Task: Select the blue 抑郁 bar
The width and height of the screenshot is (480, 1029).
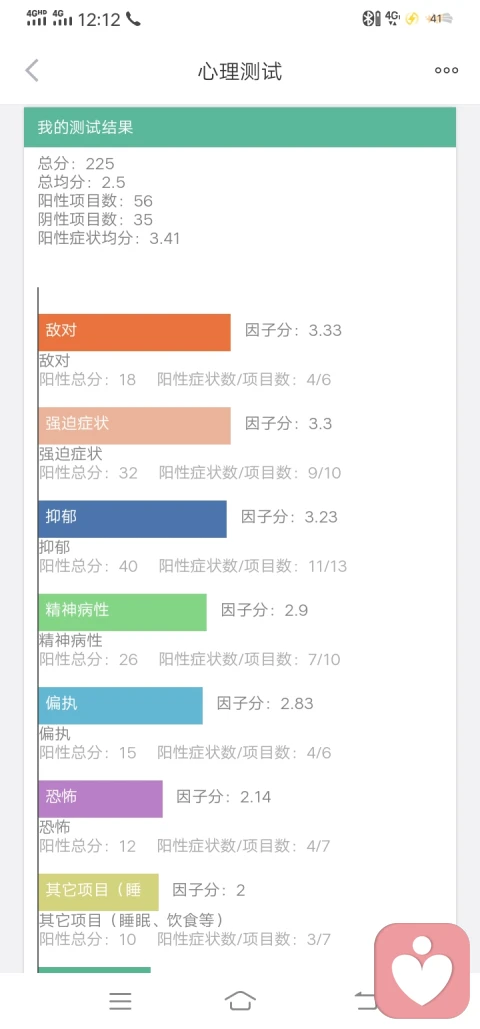Action: pyautogui.click(x=133, y=519)
